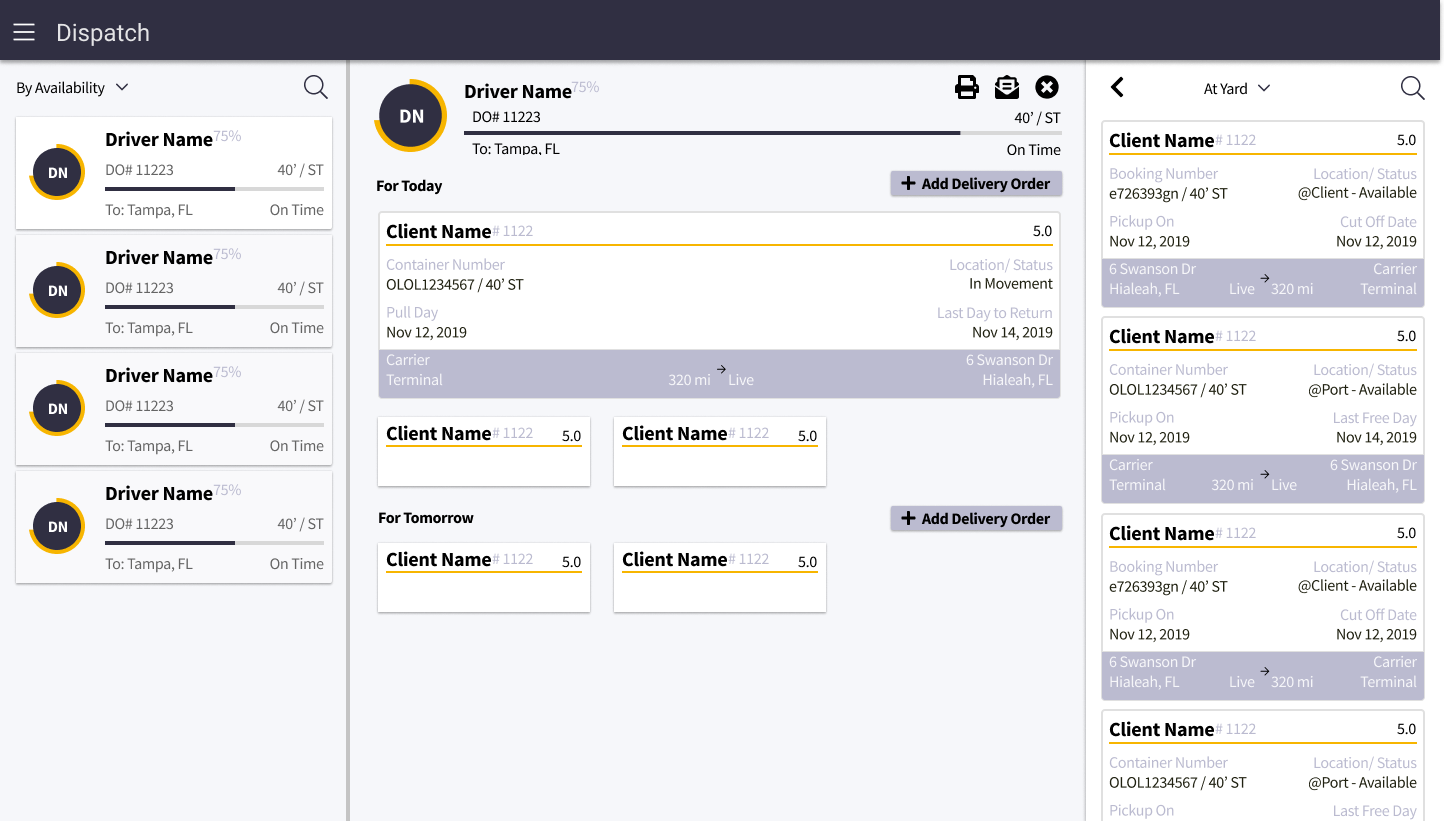
Task: Close the driver detail panel with the X icon
Action: [1047, 87]
